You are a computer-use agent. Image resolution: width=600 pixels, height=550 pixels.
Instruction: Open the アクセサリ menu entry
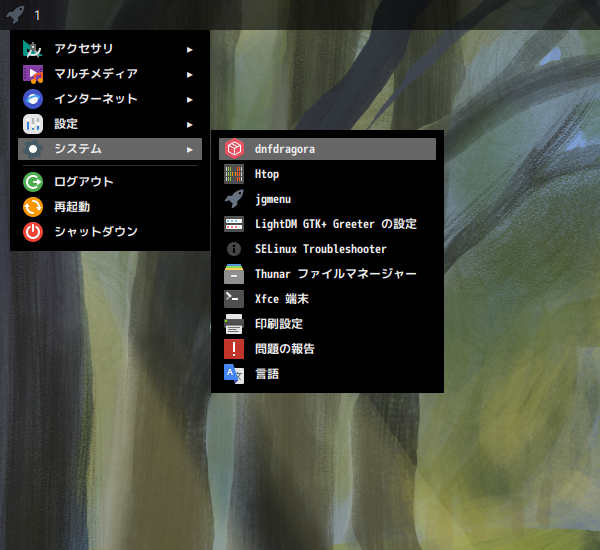(110, 49)
